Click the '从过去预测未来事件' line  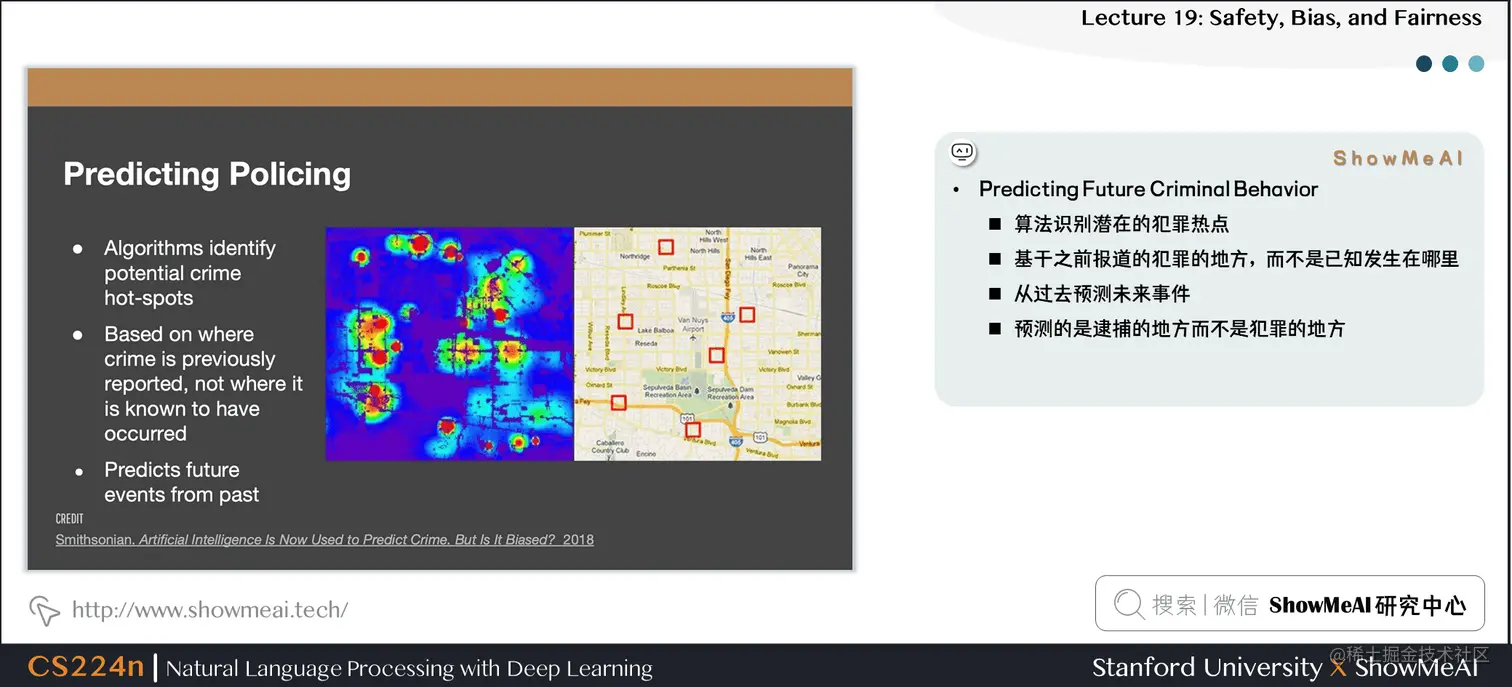(1102, 294)
